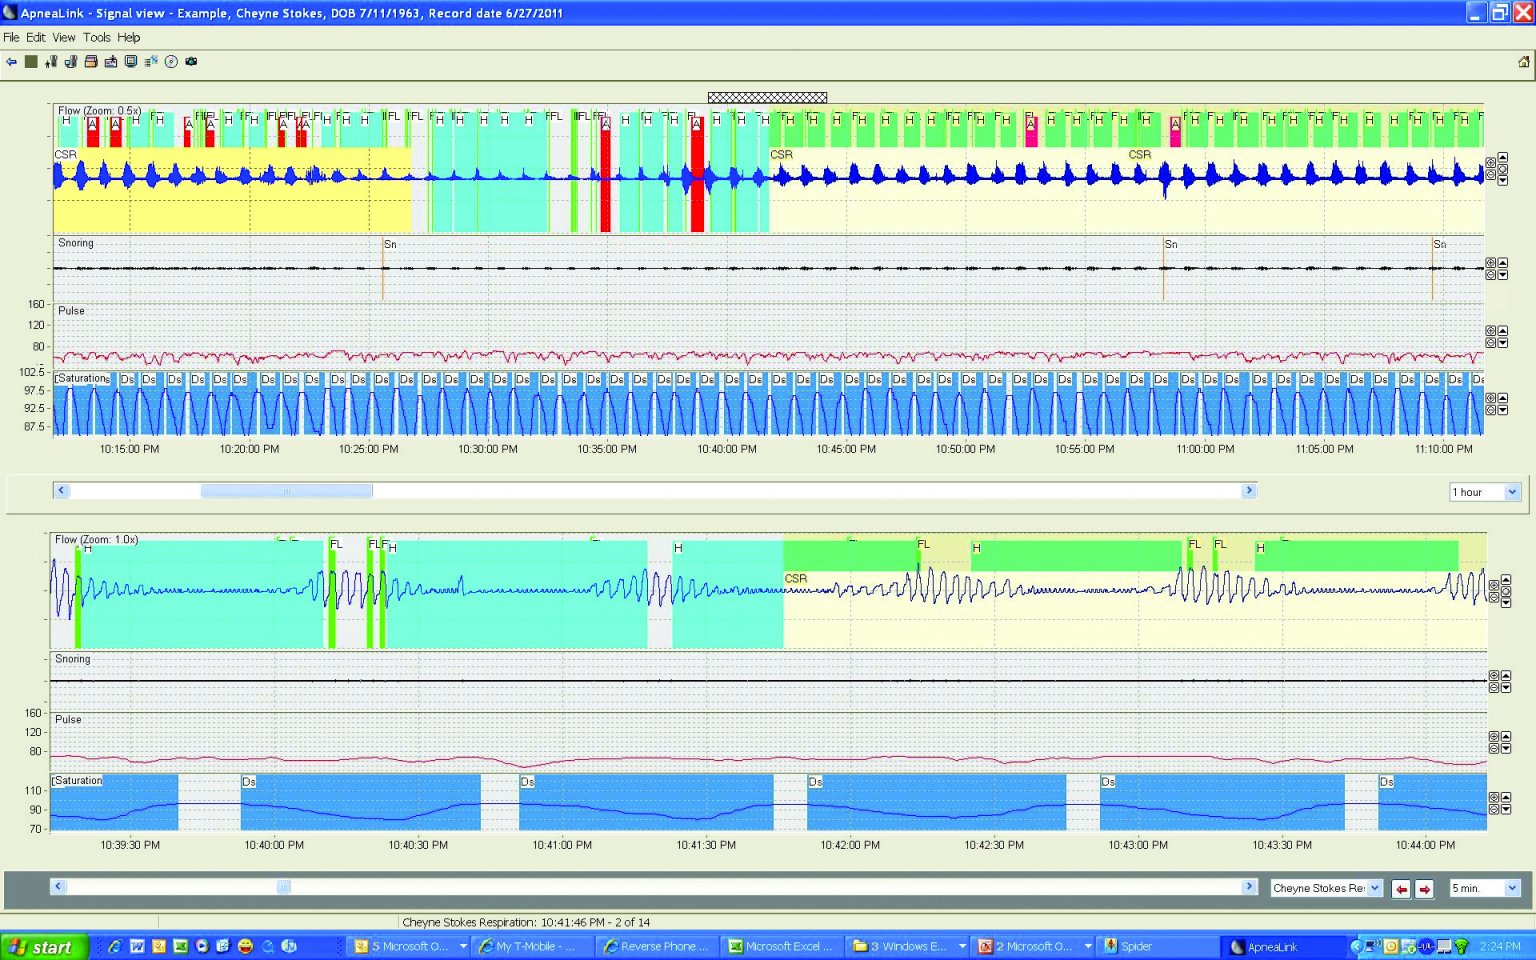Image resolution: width=1536 pixels, height=960 pixels.
Task: Open the File menu
Action: 11,37
